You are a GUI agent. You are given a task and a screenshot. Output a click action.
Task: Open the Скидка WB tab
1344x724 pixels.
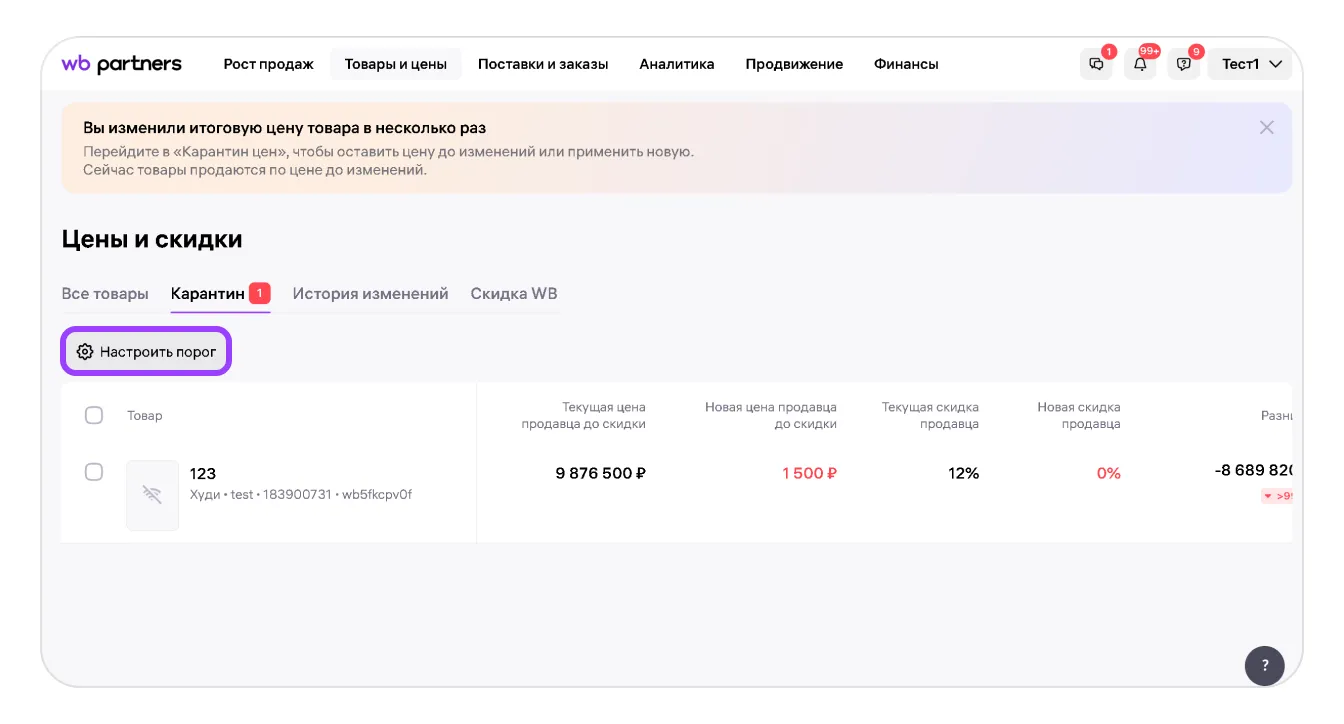514,293
